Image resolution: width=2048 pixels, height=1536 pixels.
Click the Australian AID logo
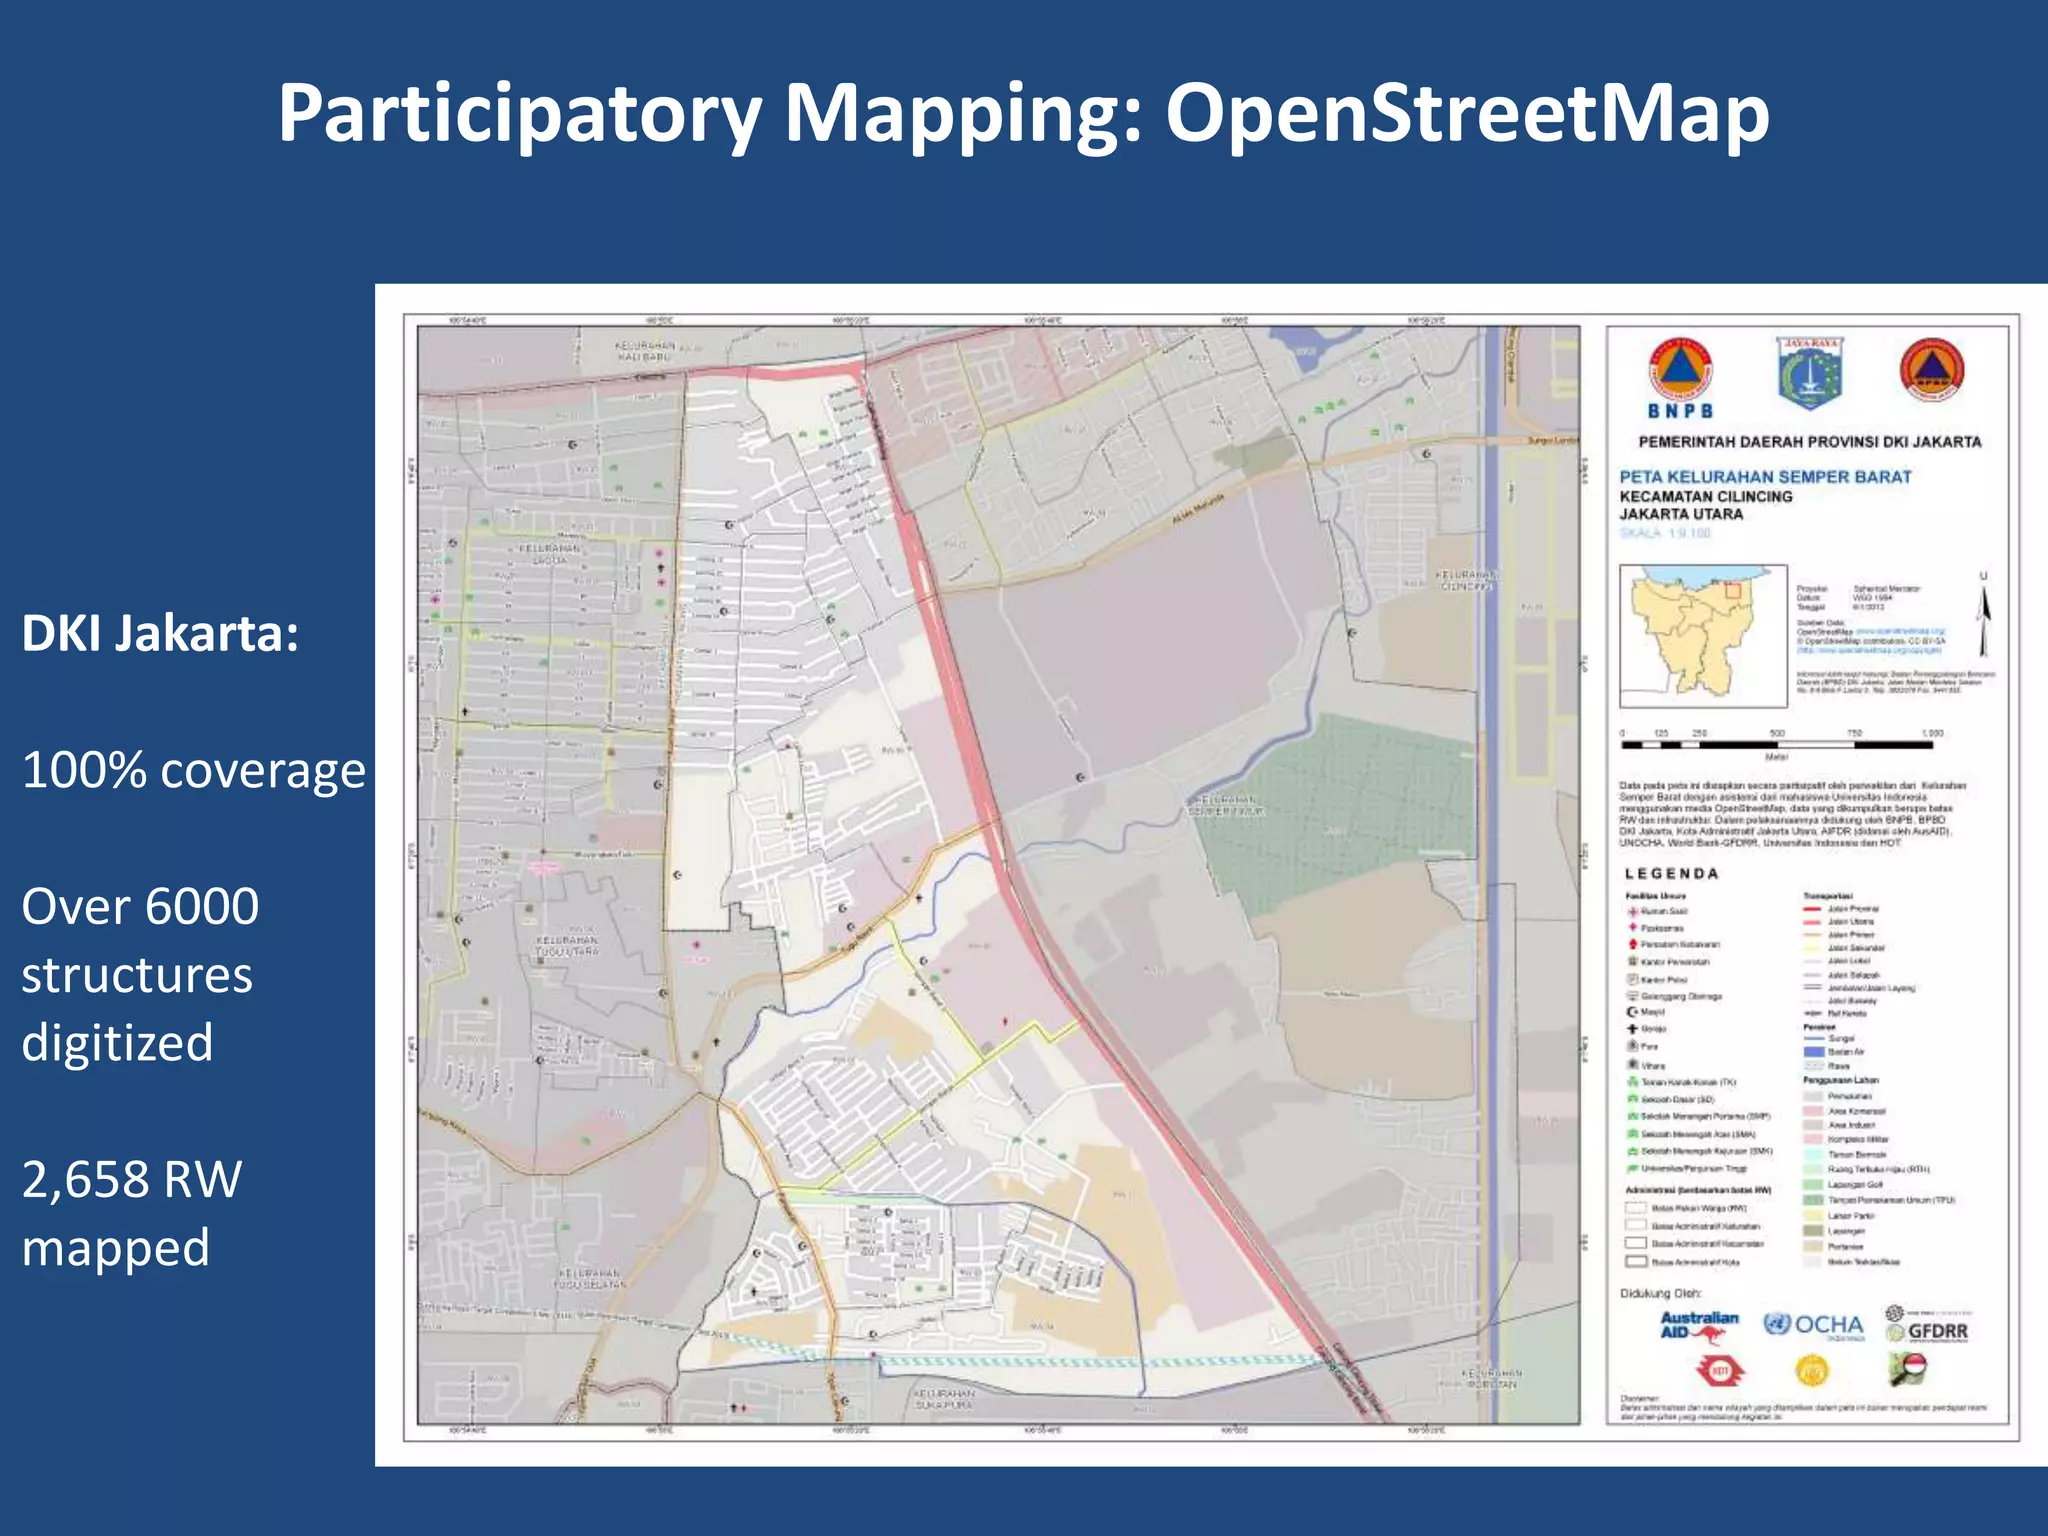click(x=1699, y=1326)
